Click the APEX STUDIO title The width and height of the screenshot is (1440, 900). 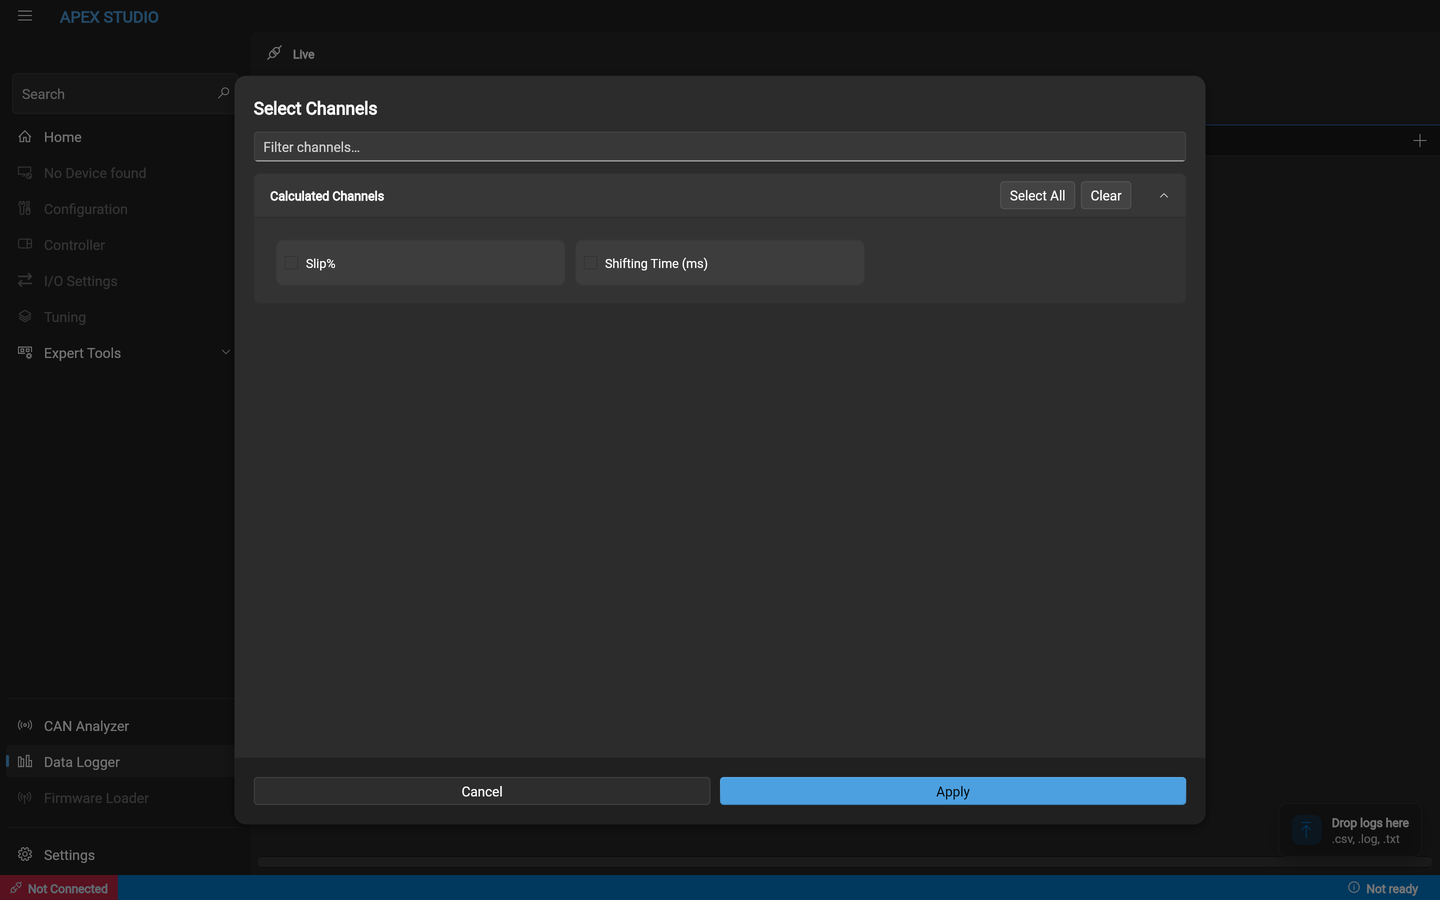click(x=109, y=17)
